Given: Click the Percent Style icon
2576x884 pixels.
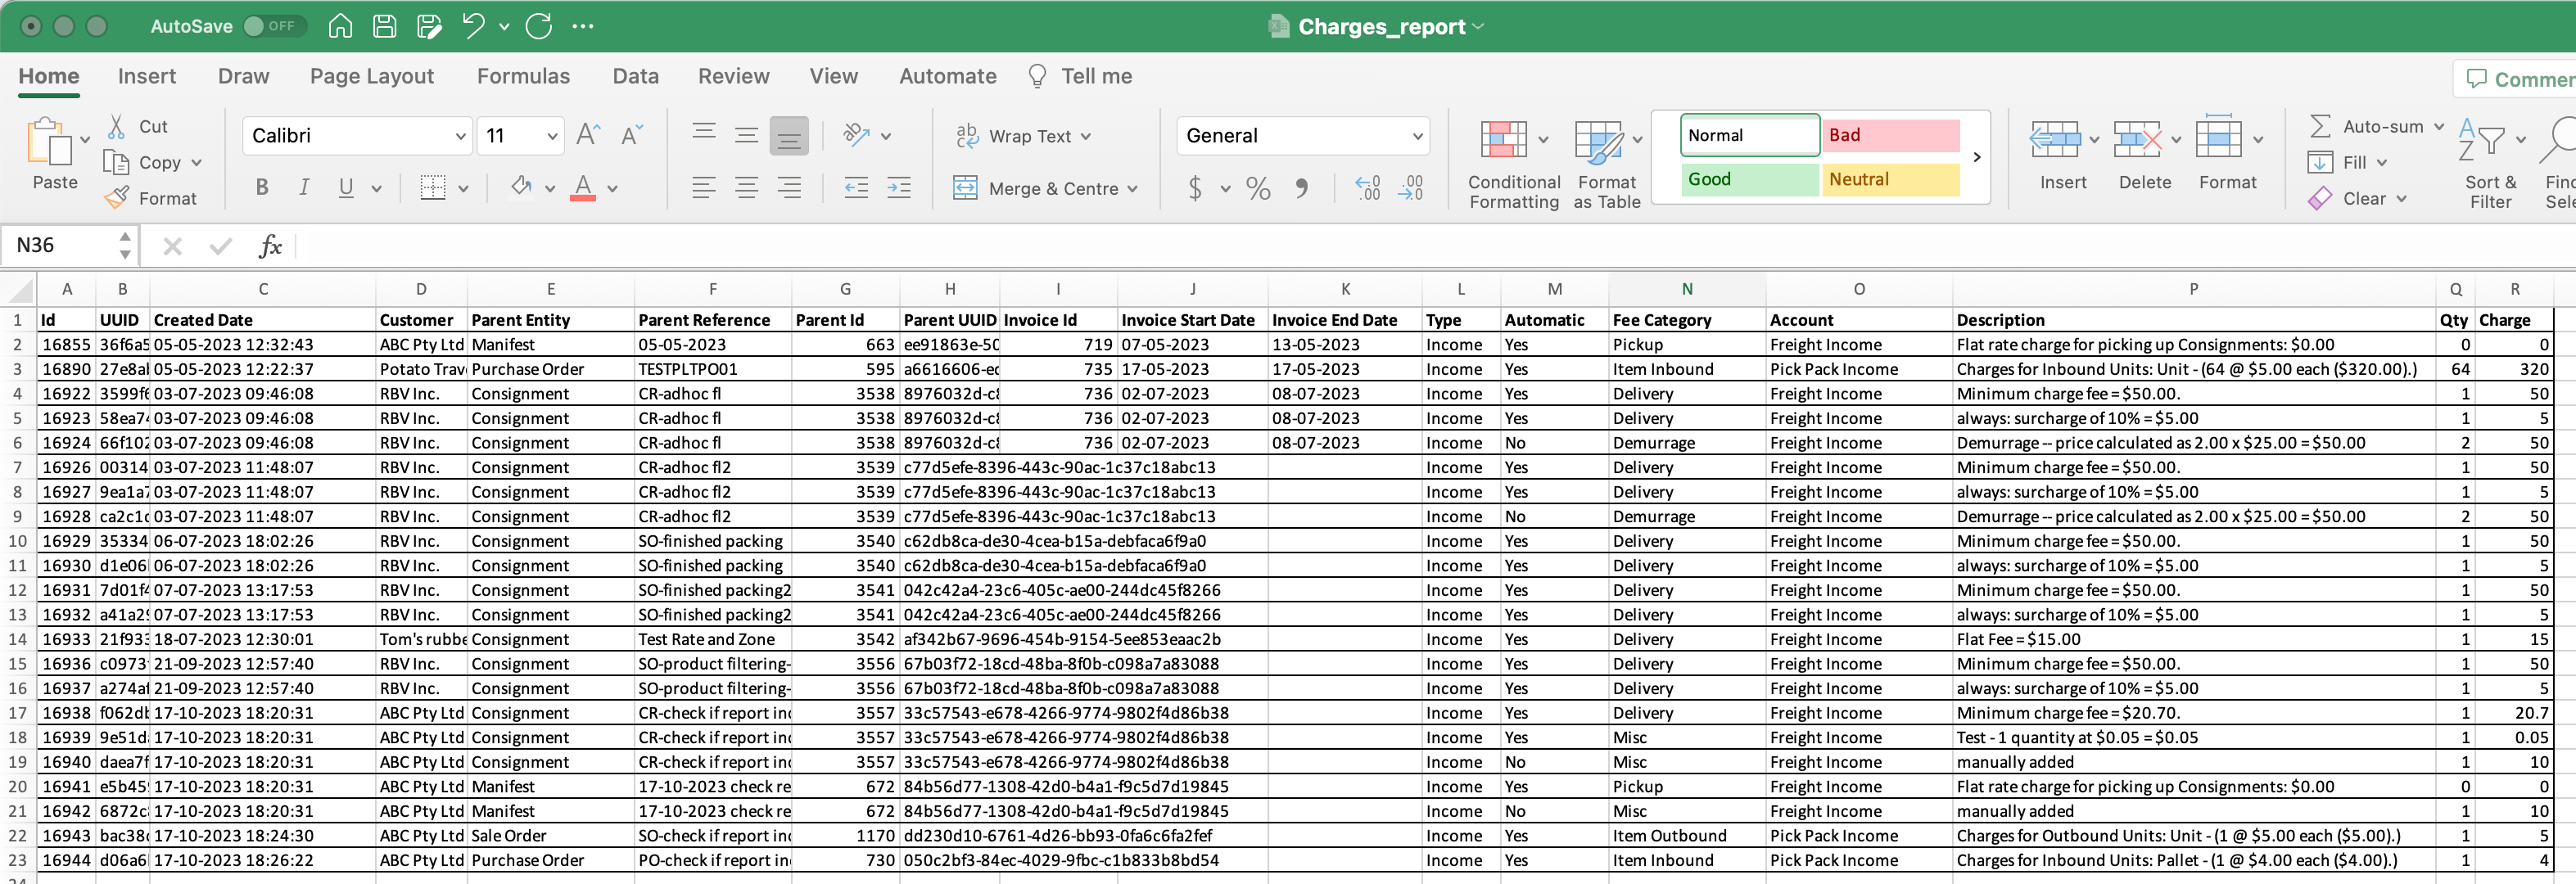Looking at the screenshot, I should point(1258,188).
